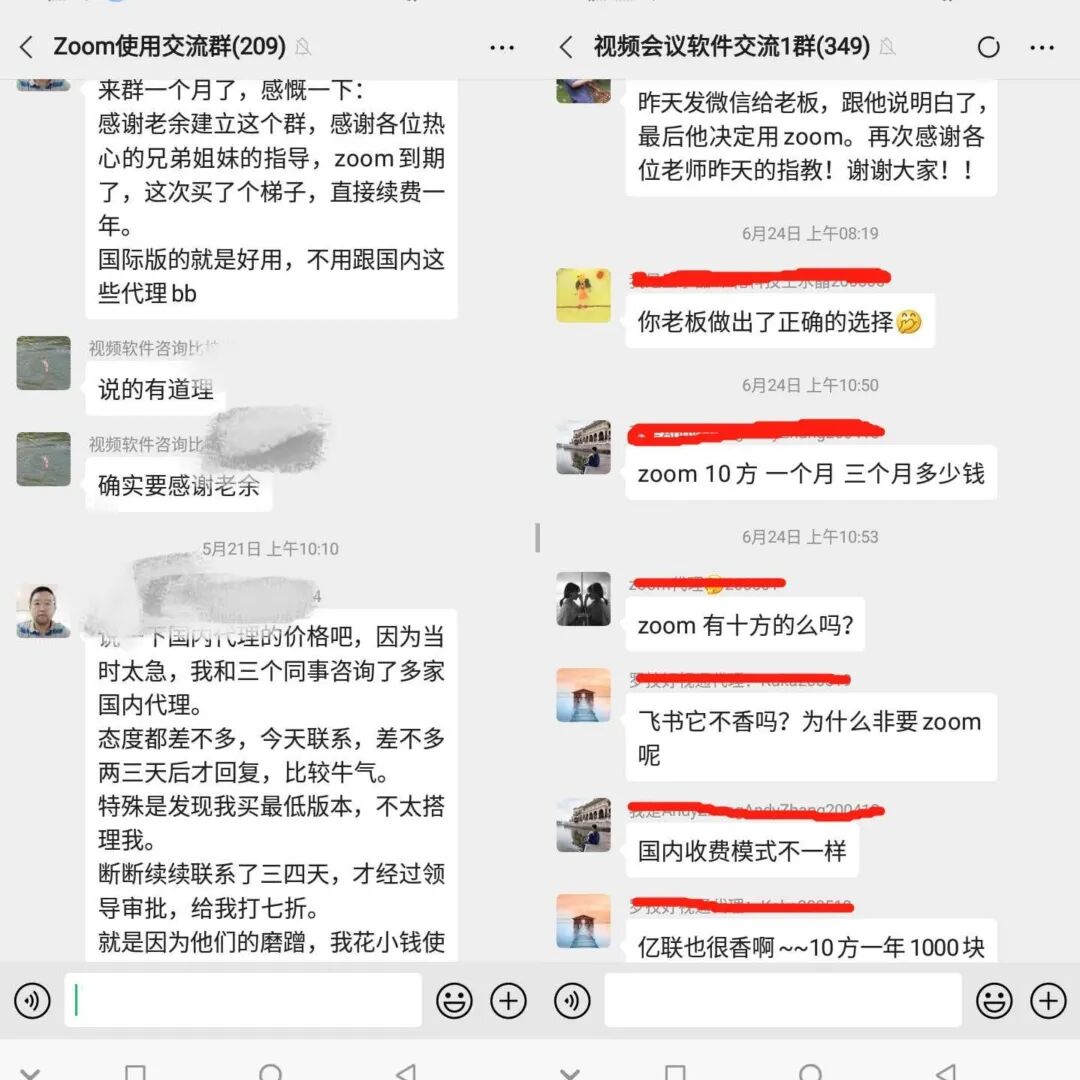Open more options in Zoom使用交流群
1080x1080 pixels.
pos(501,48)
